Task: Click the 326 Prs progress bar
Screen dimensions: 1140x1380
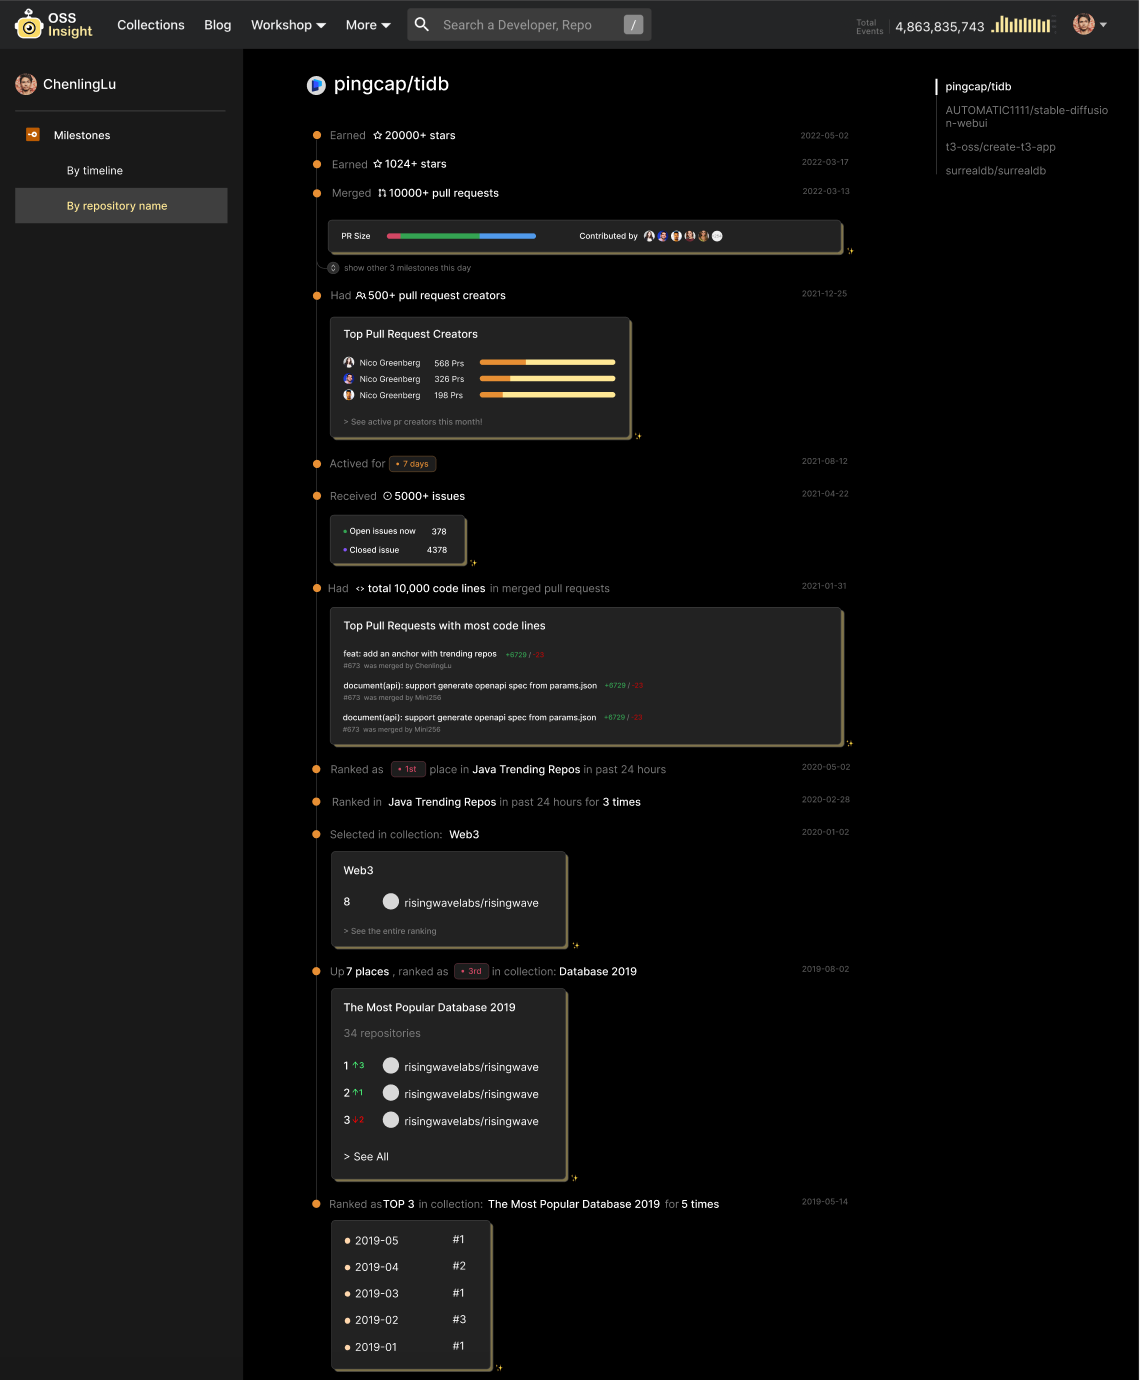Action: [x=547, y=379]
